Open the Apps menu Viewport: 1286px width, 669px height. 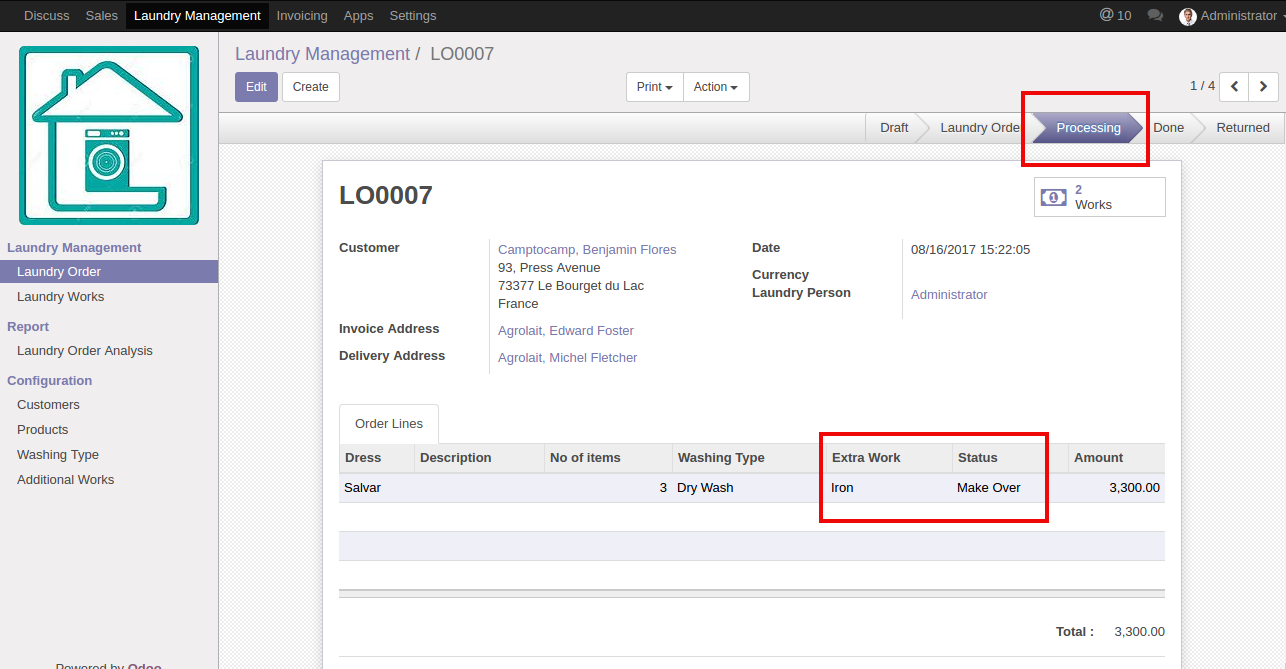point(358,16)
